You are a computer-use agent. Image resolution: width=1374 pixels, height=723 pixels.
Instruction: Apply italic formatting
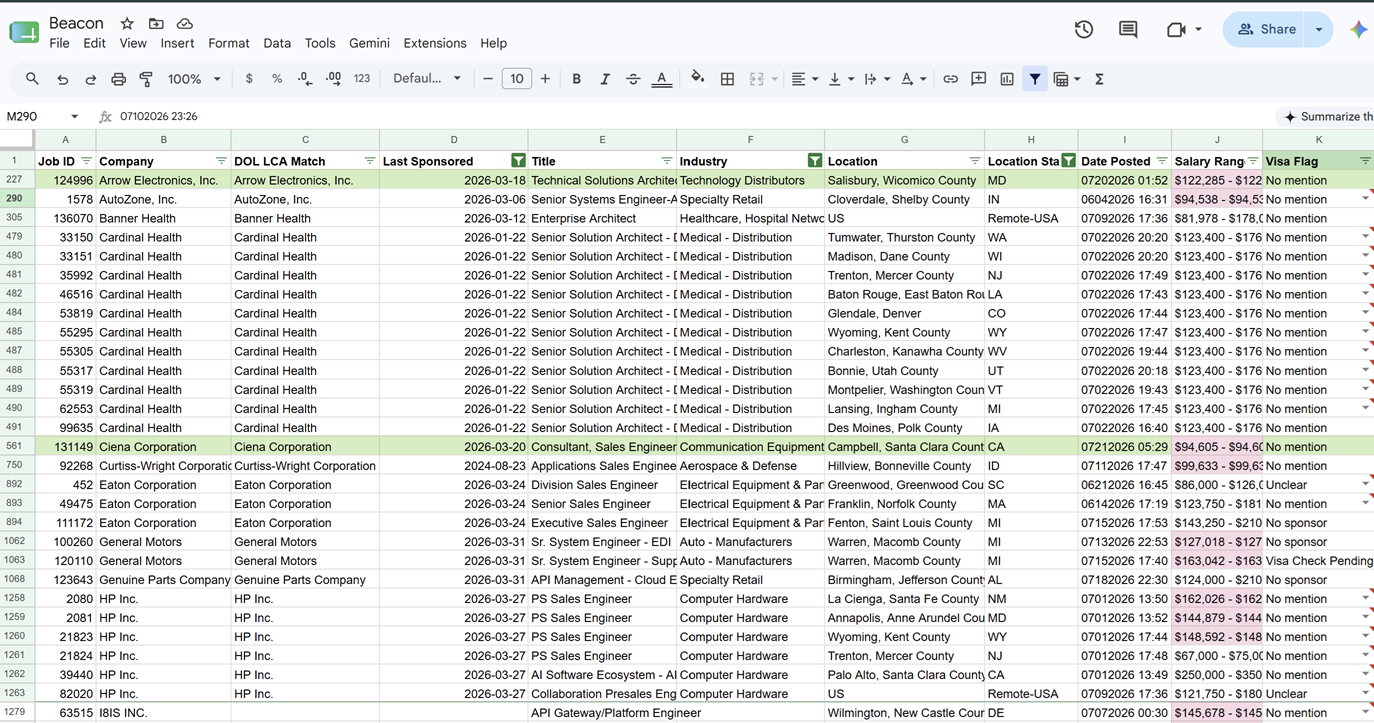point(604,79)
